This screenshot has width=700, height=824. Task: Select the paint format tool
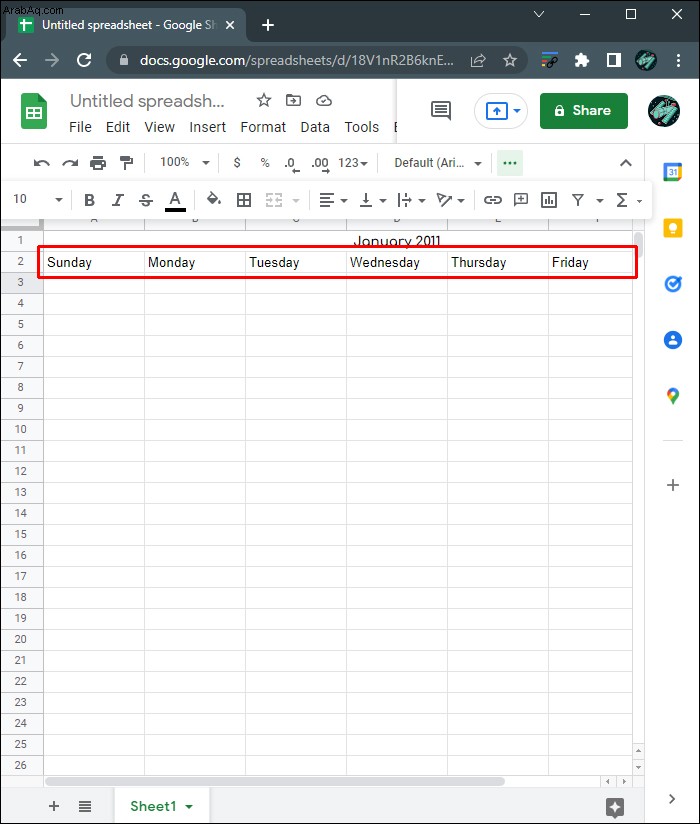pyautogui.click(x=126, y=163)
